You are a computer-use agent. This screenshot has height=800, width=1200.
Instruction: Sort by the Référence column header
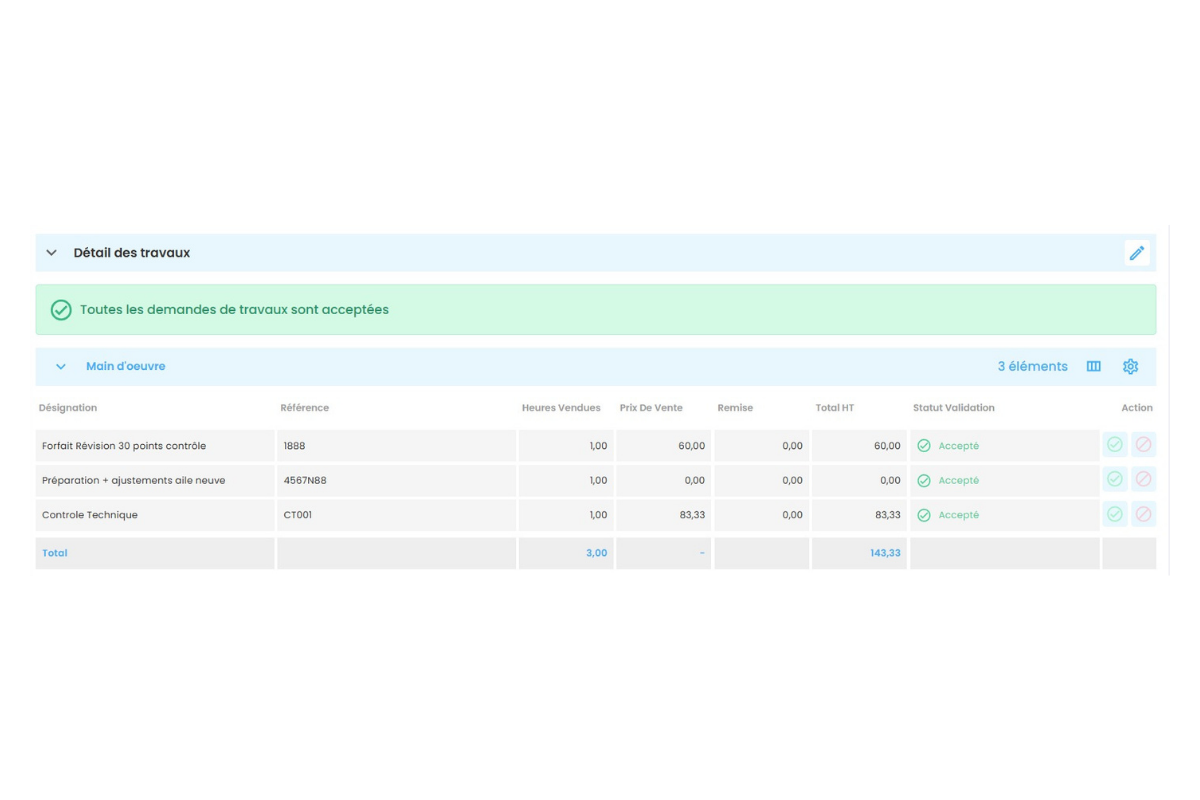(x=305, y=408)
